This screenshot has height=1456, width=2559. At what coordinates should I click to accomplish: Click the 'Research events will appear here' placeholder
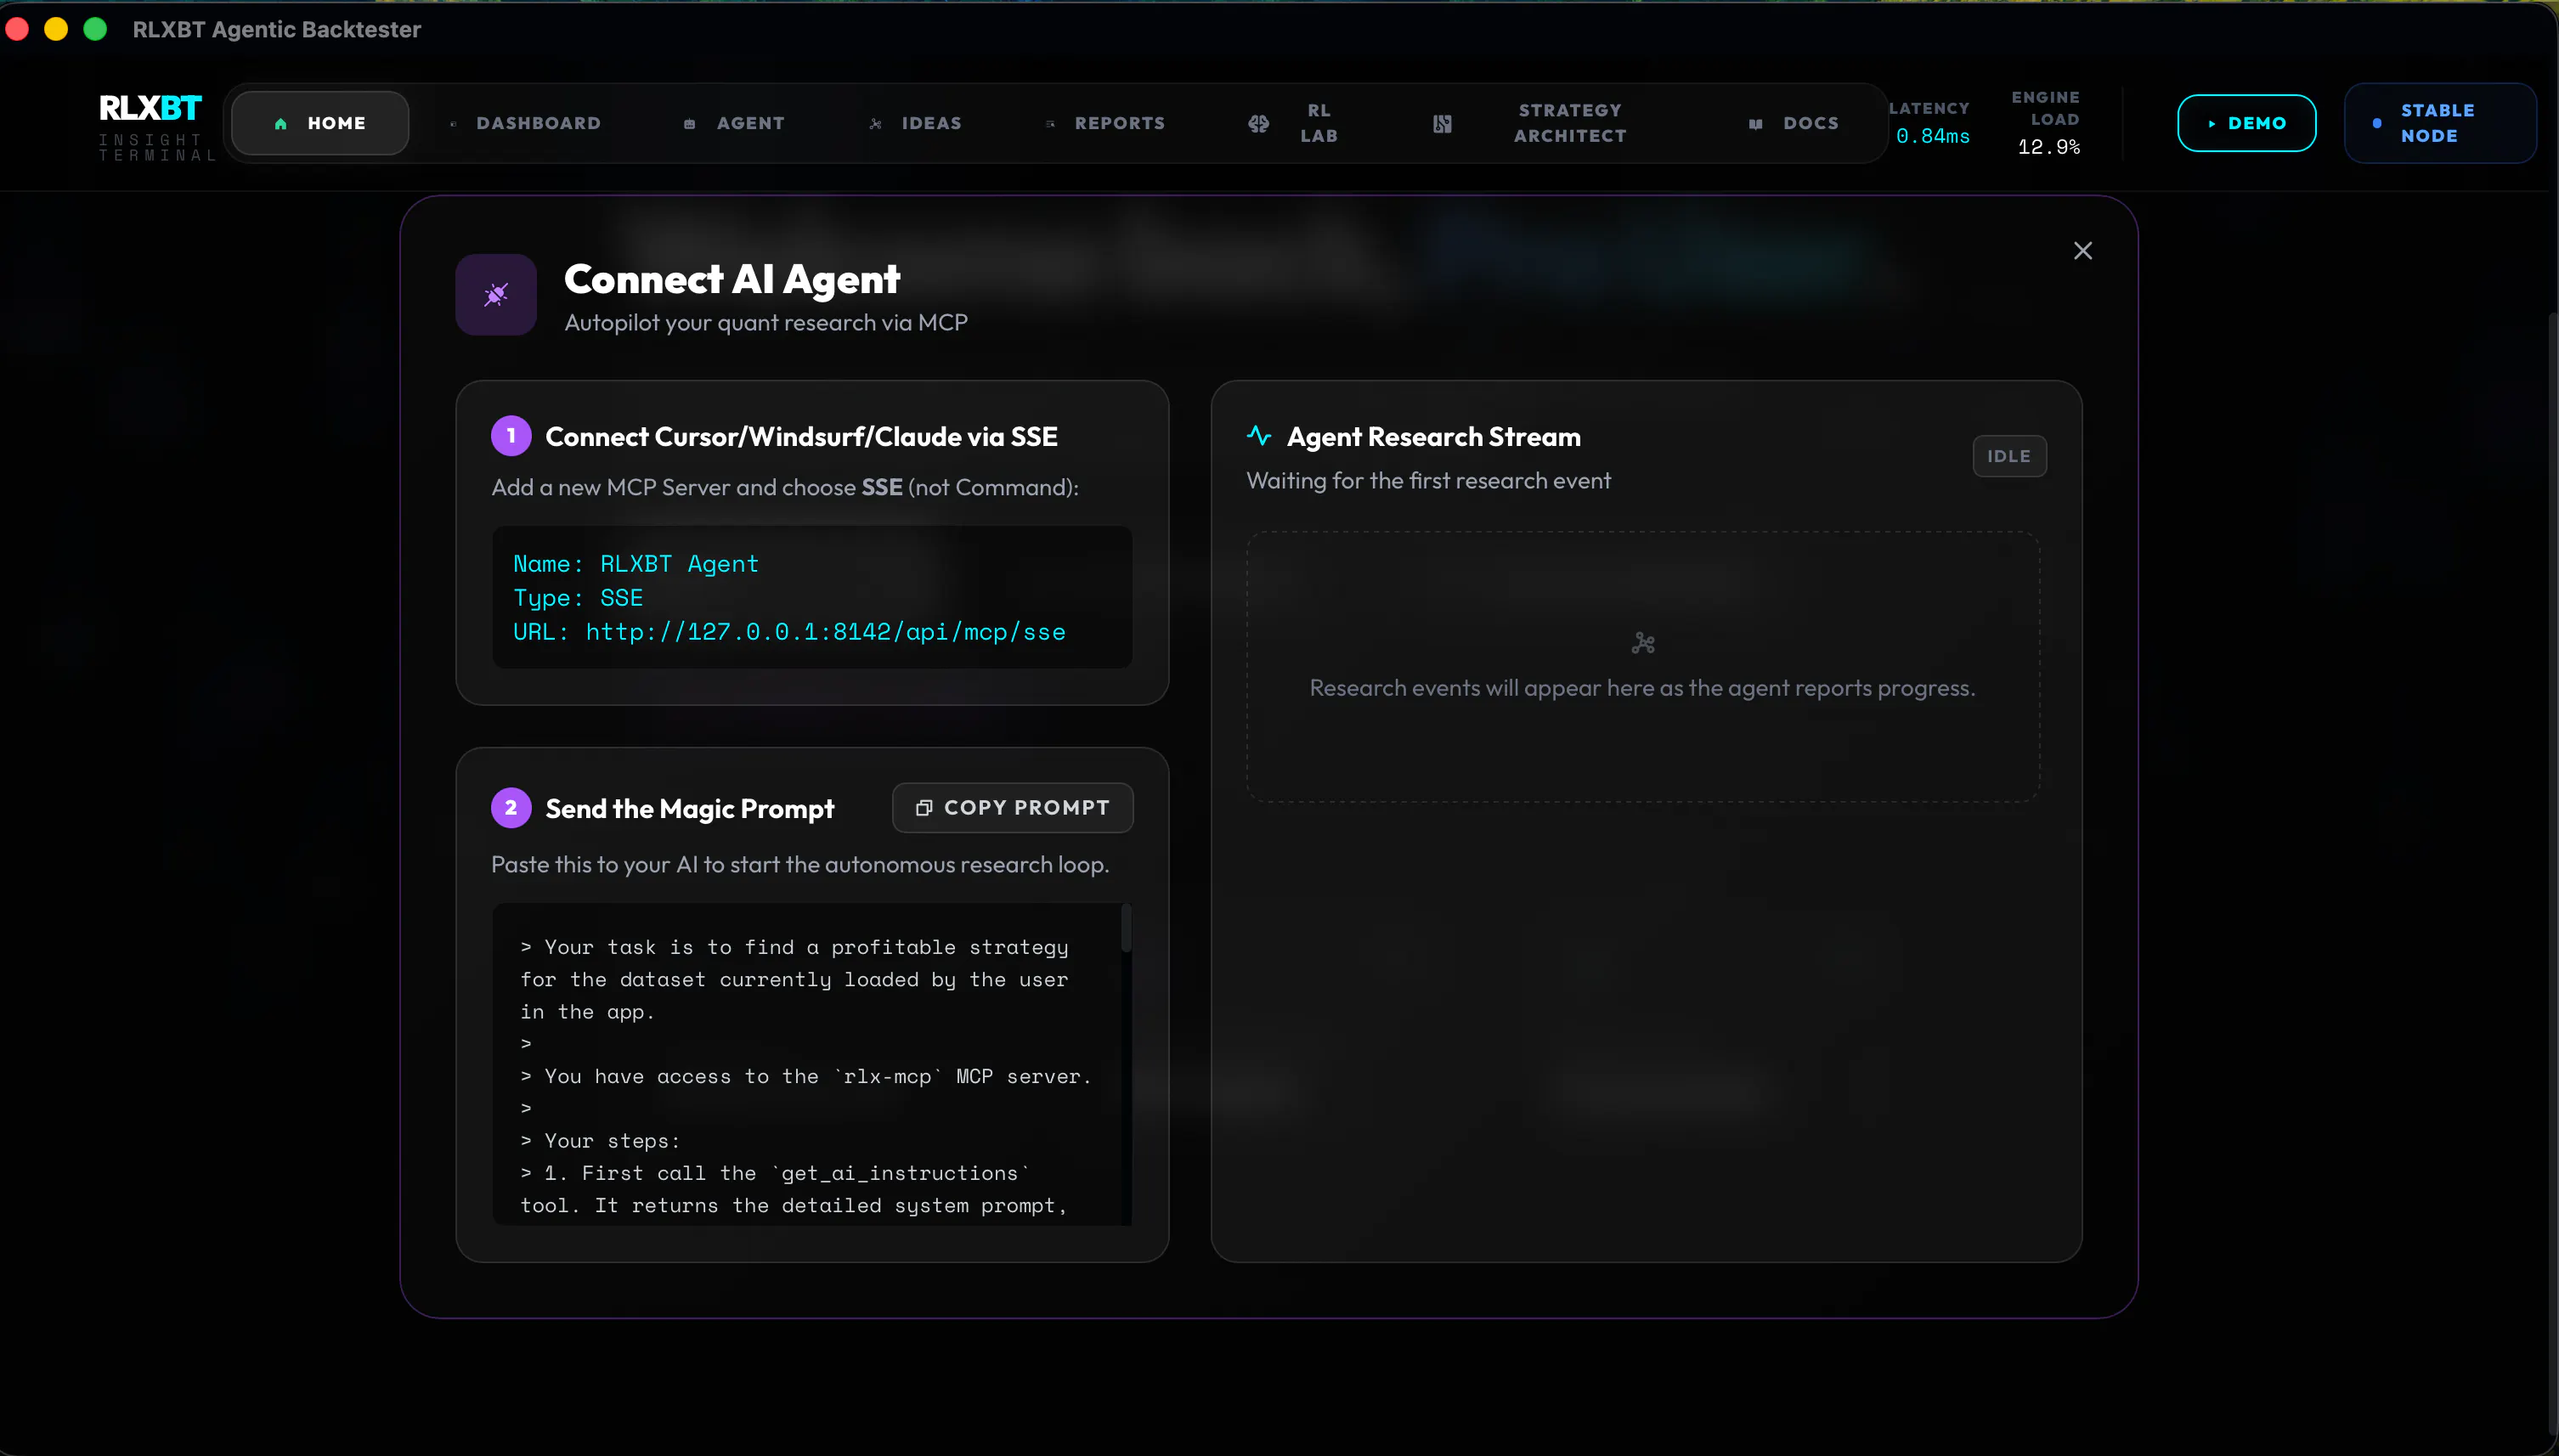[1642, 688]
